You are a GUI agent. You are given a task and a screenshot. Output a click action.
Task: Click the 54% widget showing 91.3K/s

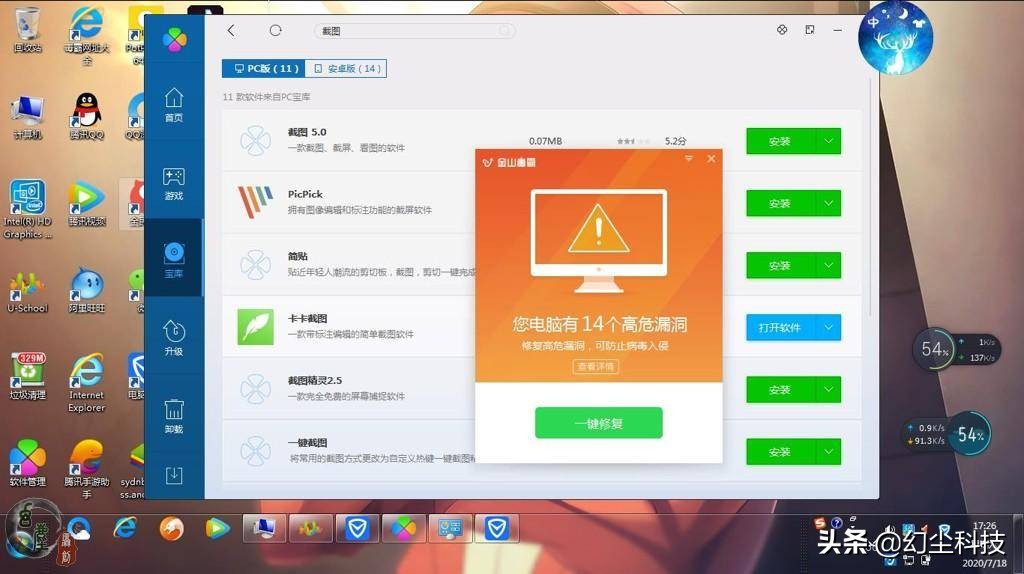tap(946, 434)
